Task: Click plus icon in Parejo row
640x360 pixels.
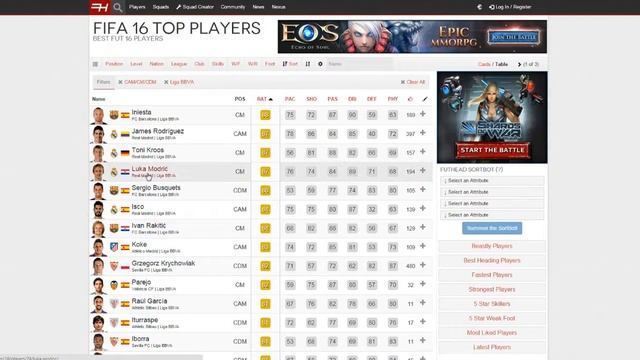Action: 423,284
